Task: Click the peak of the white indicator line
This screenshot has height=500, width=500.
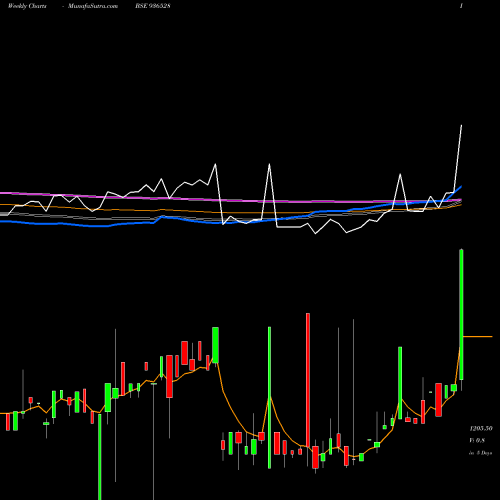Action: point(461,125)
